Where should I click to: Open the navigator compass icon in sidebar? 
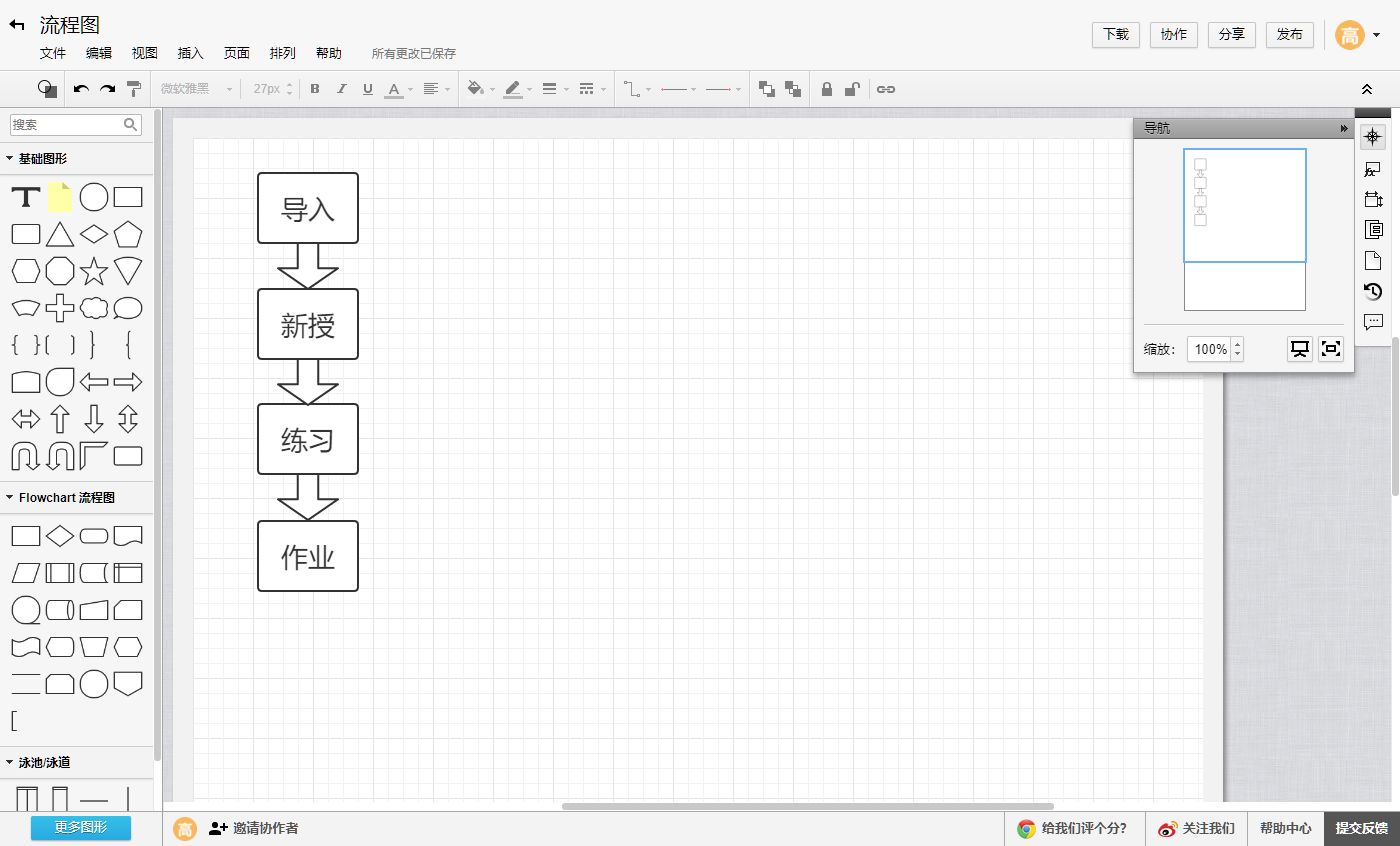(1373, 136)
